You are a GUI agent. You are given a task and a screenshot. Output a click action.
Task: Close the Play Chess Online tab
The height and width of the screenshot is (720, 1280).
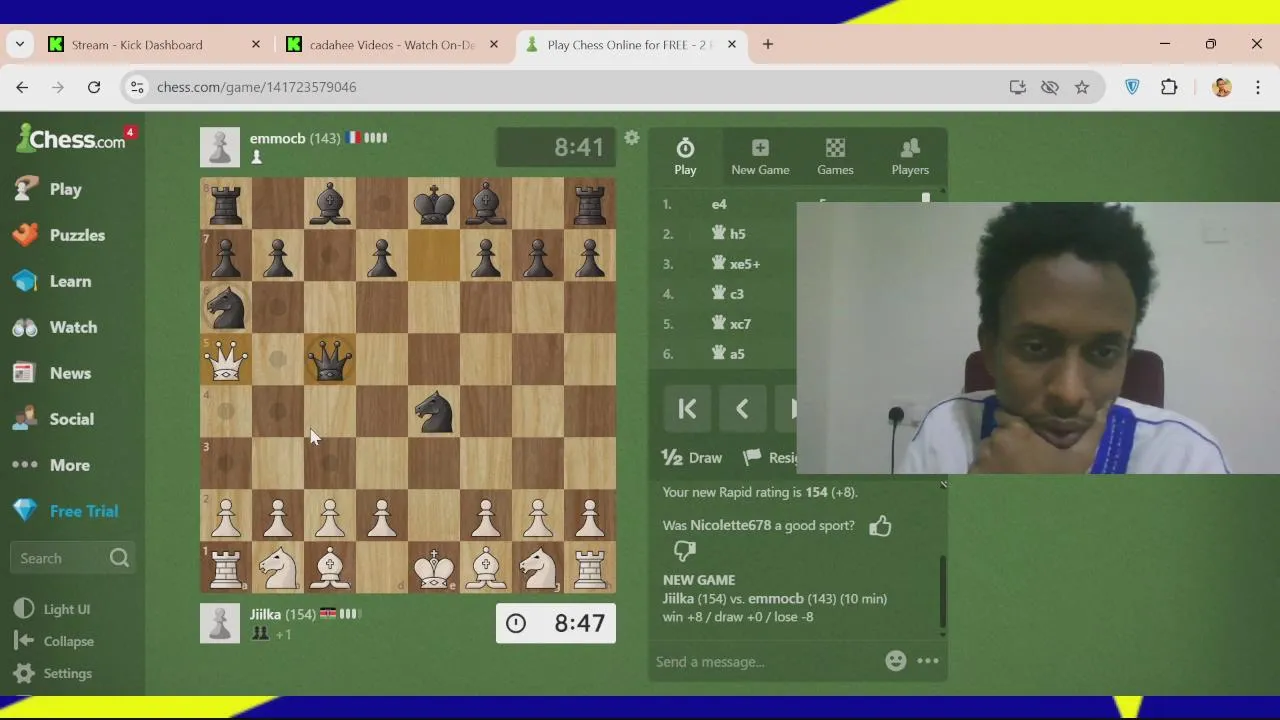(x=731, y=44)
